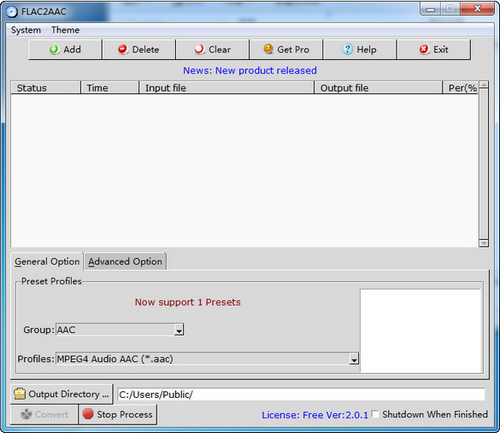This screenshot has width=500, height=433.
Task: Open Get Pro smiley icon
Action: point(268,49)
